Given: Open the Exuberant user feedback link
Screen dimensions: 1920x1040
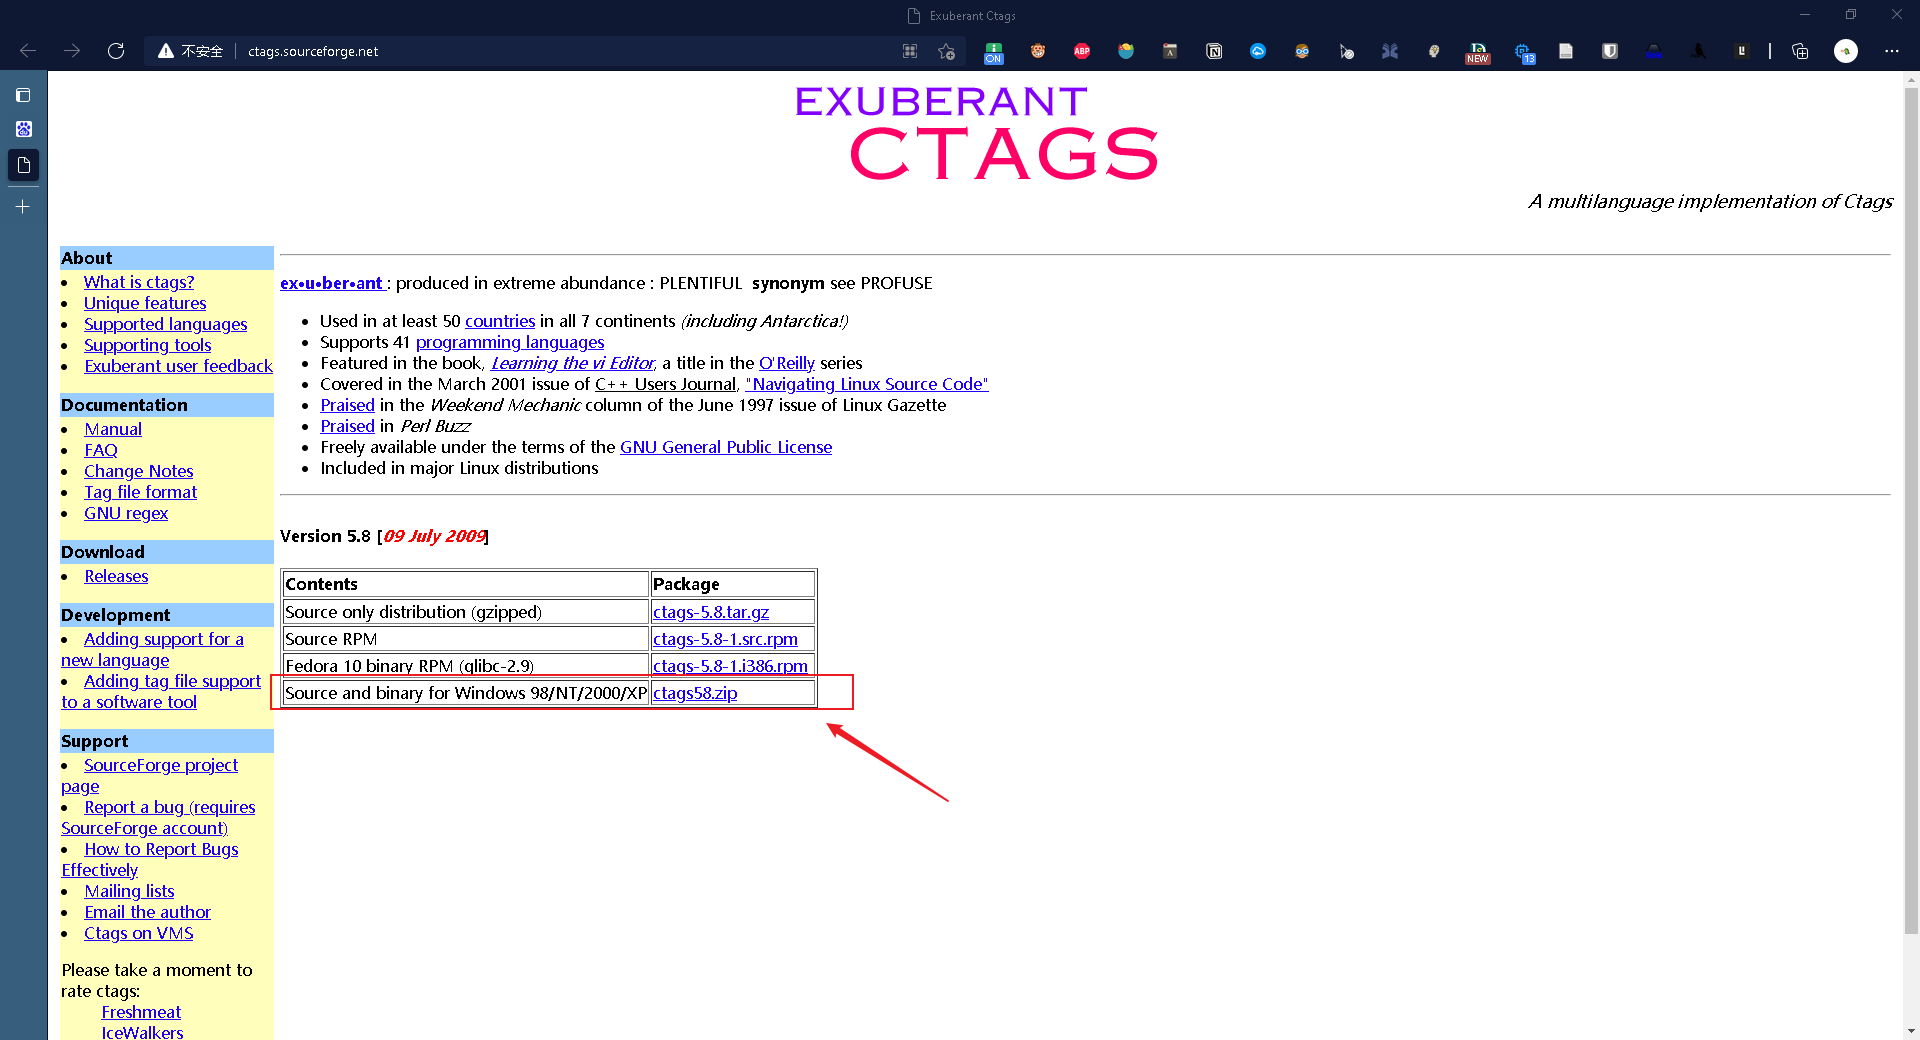Looking at the screenshot, I should (178, 366).
